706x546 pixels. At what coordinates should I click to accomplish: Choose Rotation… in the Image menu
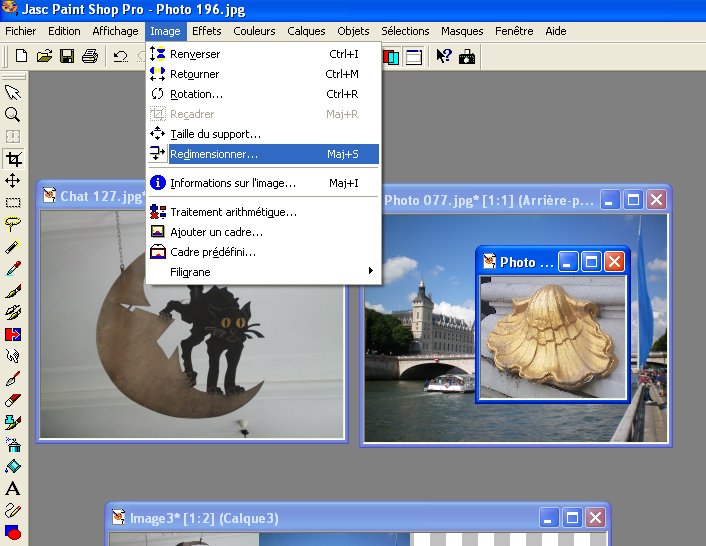tap(264, 94)
